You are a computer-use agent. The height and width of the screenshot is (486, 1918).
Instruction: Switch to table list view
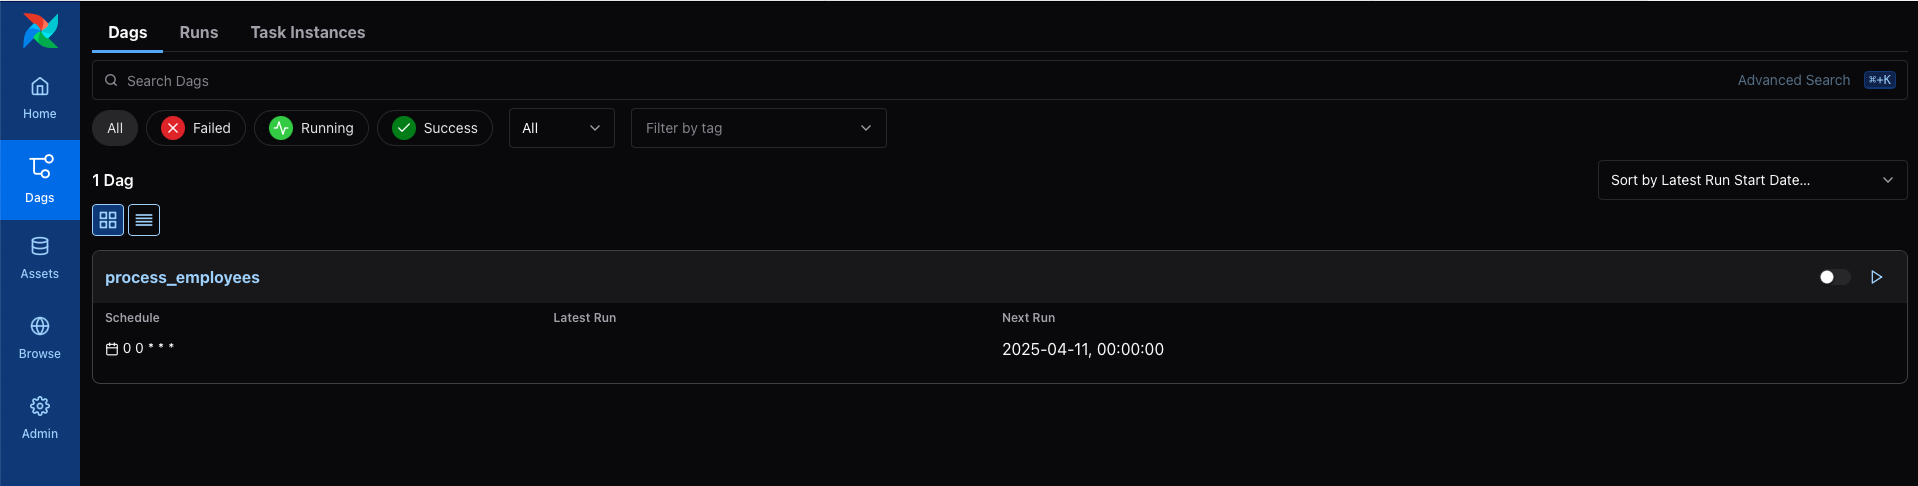pos(144,220)
